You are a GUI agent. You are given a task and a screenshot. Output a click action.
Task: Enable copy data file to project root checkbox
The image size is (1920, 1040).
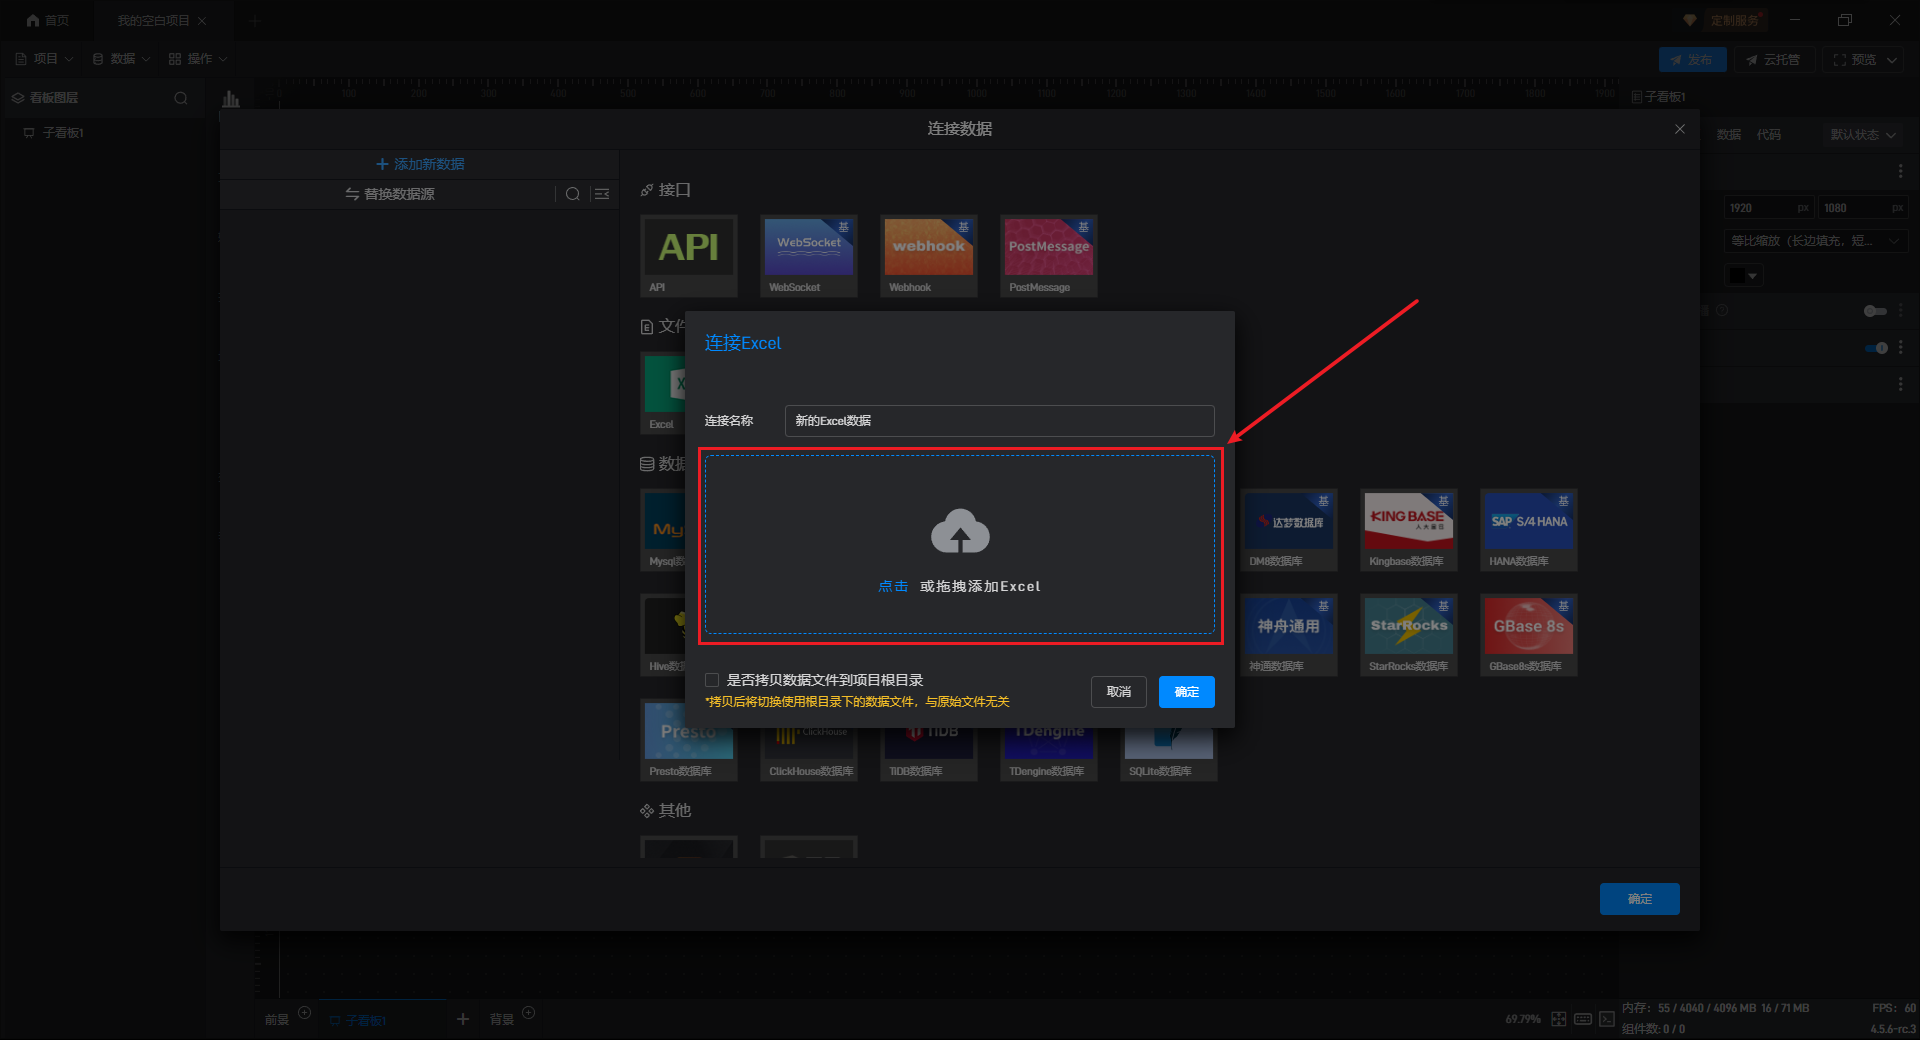pos(712,680)
